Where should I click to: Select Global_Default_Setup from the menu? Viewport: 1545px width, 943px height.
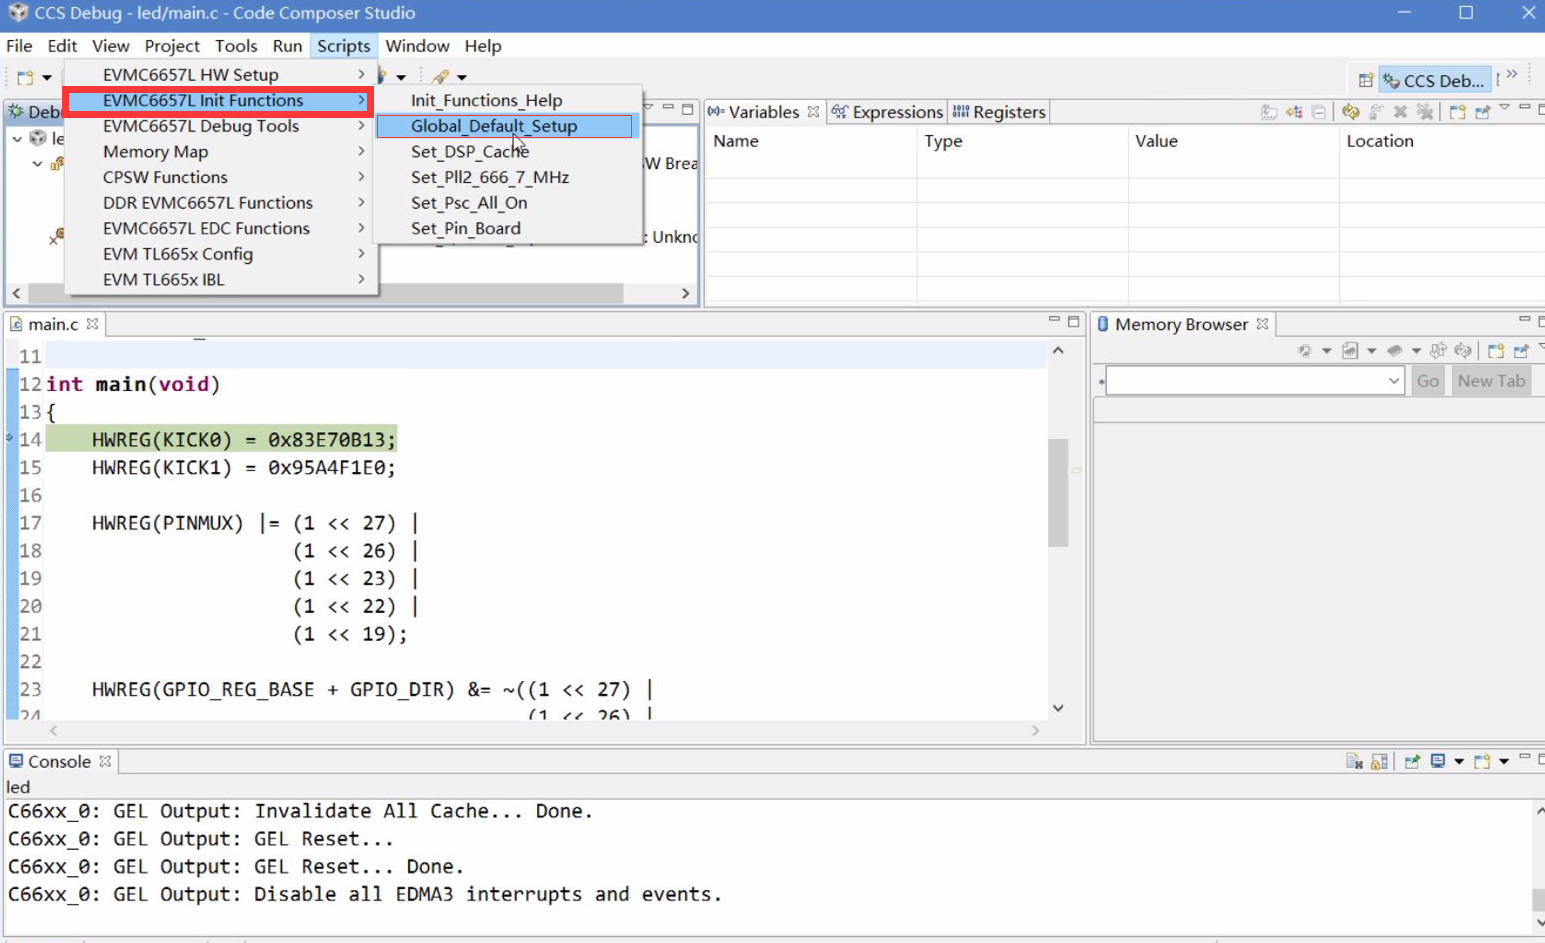pos(495,126)
